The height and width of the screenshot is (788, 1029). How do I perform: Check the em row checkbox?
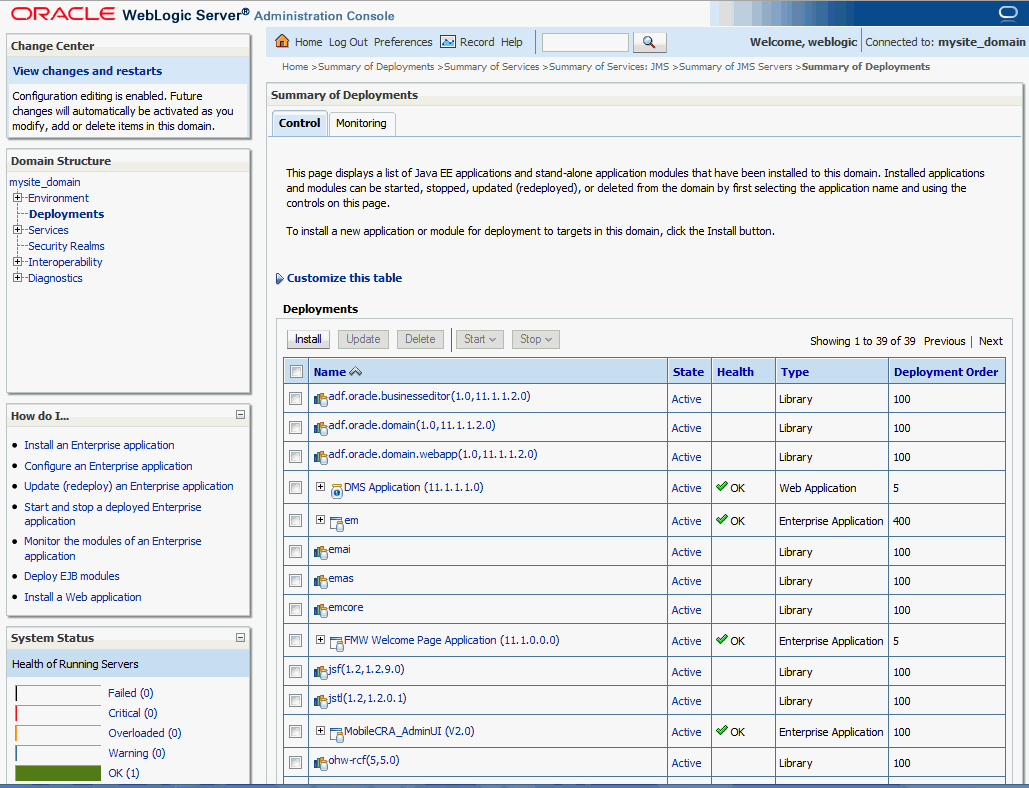(x=295, y=520)
